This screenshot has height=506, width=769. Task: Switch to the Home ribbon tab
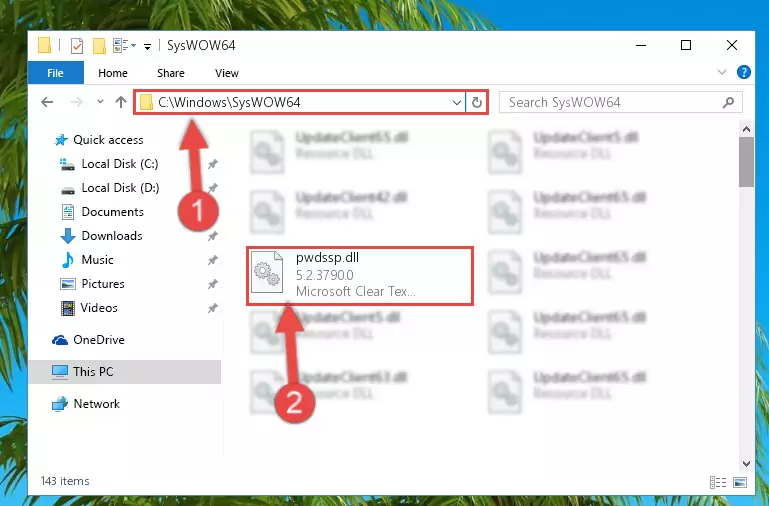113,73
